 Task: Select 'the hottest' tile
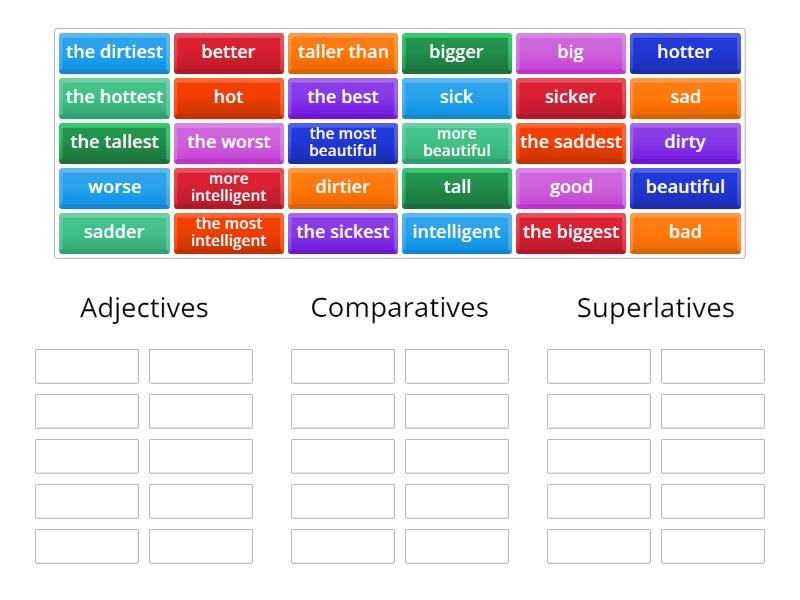114,98
